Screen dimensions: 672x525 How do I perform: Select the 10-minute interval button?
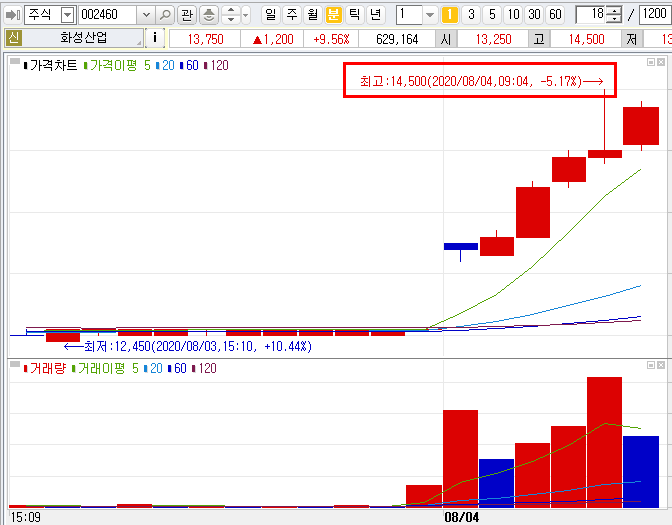click(x=513, y=15)
